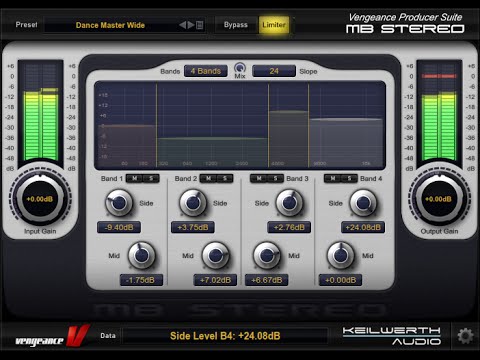Click the input level meter

[40, 113]
